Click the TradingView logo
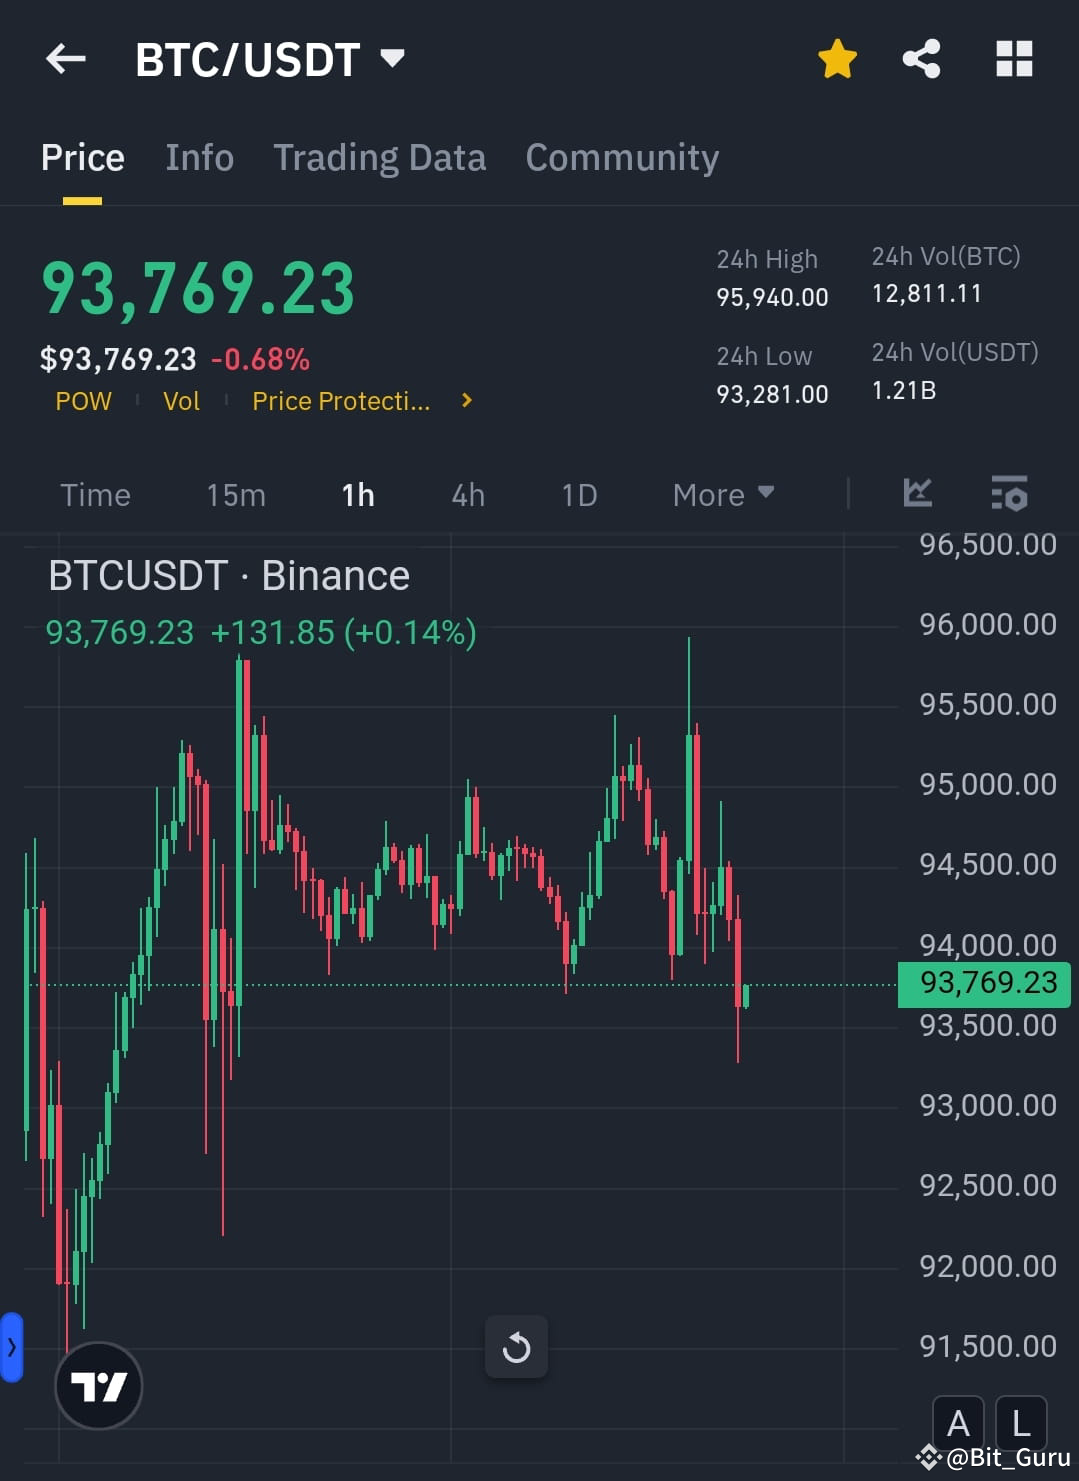The height and width of the screenshot is (1481, 1079). pos(98,1386)
